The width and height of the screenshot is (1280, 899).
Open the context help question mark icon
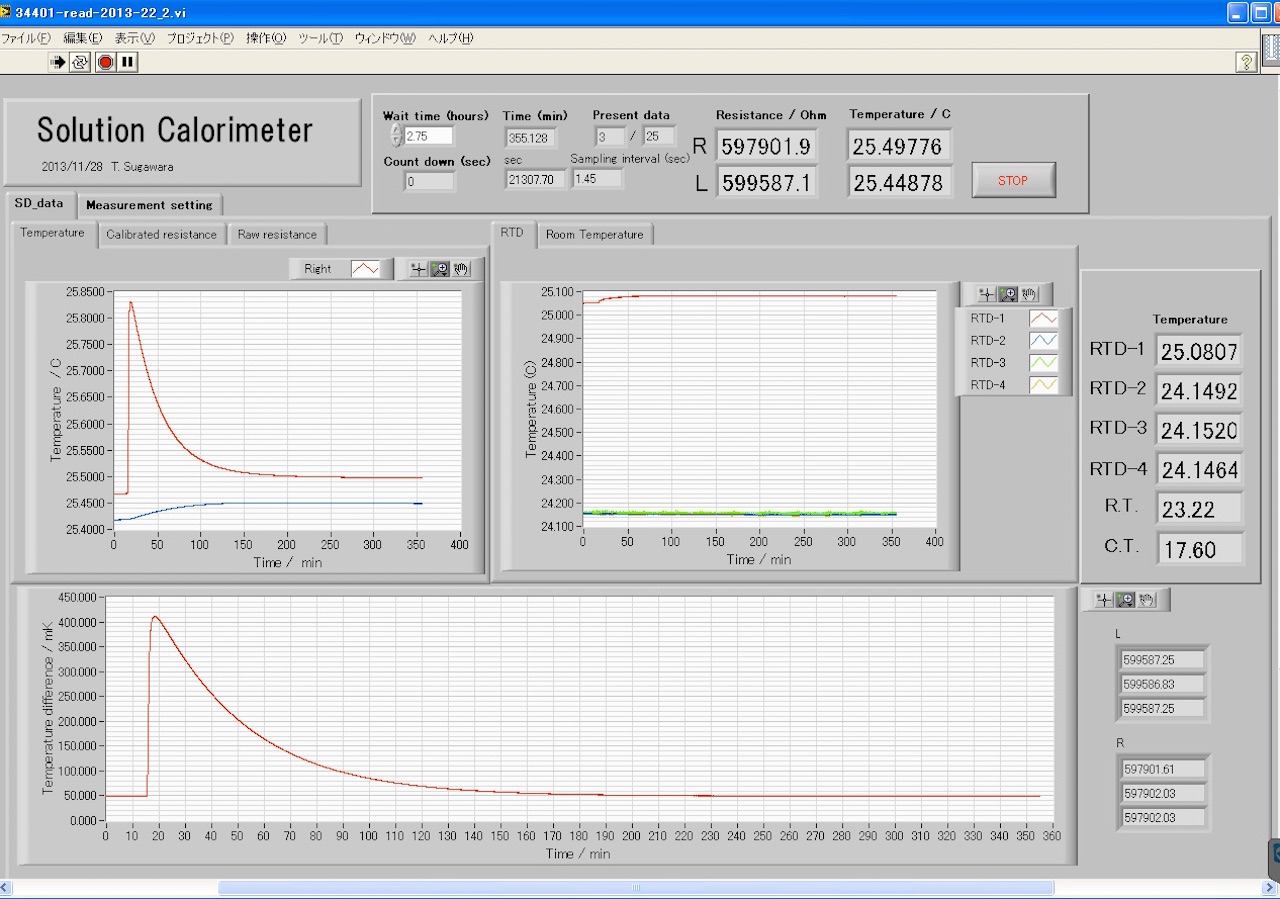click(x=1246, y=62)
